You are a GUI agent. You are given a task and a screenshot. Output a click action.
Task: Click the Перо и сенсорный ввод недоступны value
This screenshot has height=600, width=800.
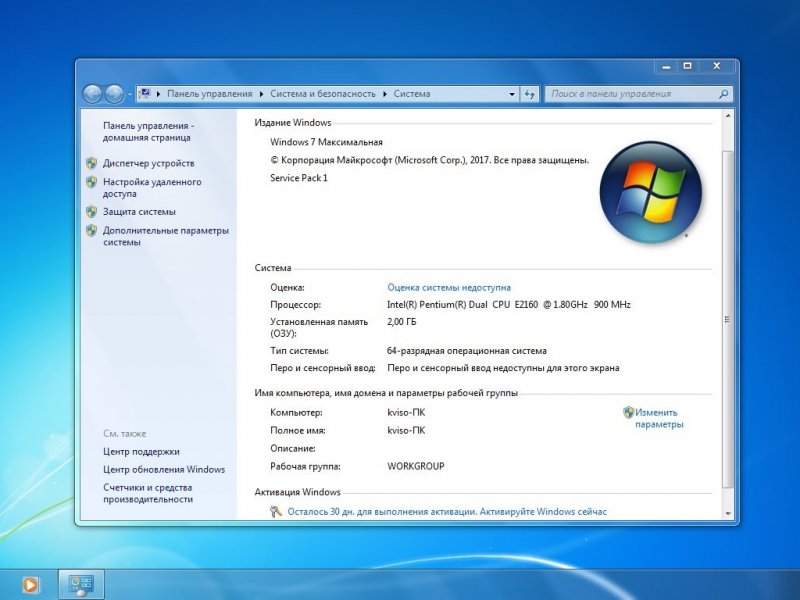504,368
